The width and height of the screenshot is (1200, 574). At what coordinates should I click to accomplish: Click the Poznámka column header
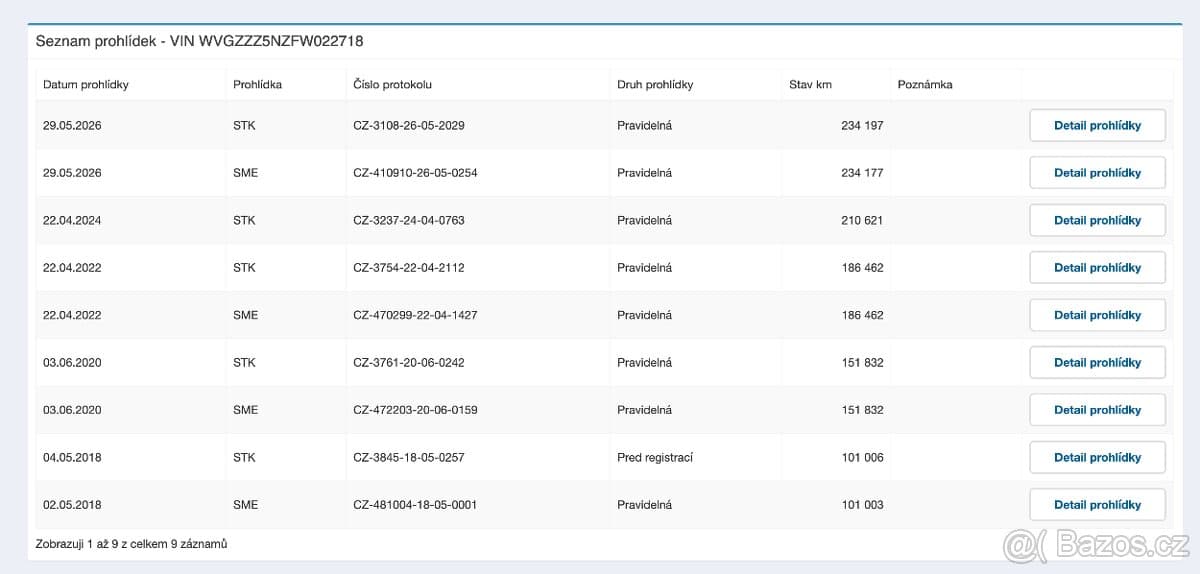(925, 85)
